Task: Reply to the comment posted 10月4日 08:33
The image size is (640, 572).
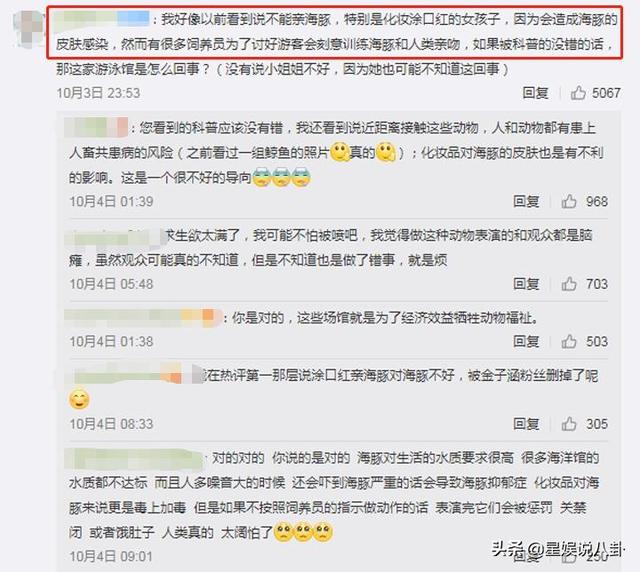Action: (x=526, y=424)
